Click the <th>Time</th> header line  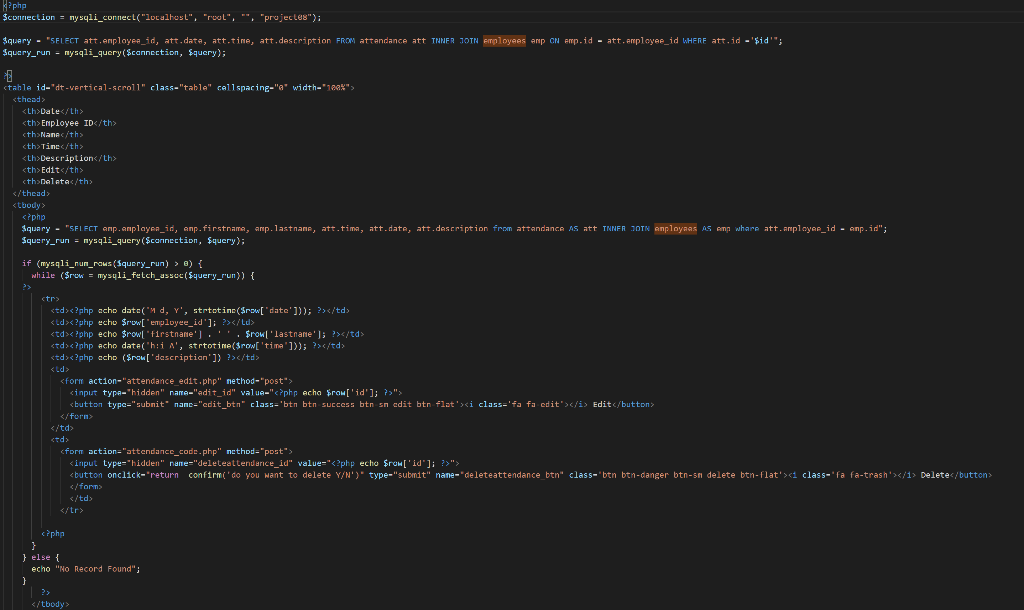click(x=53, y=146)
